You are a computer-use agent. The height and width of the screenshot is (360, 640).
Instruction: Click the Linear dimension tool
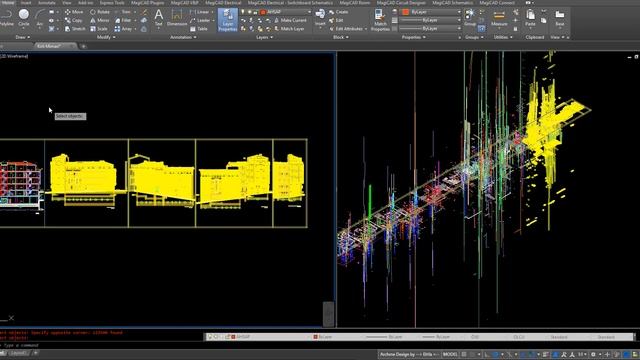(200, 12)
